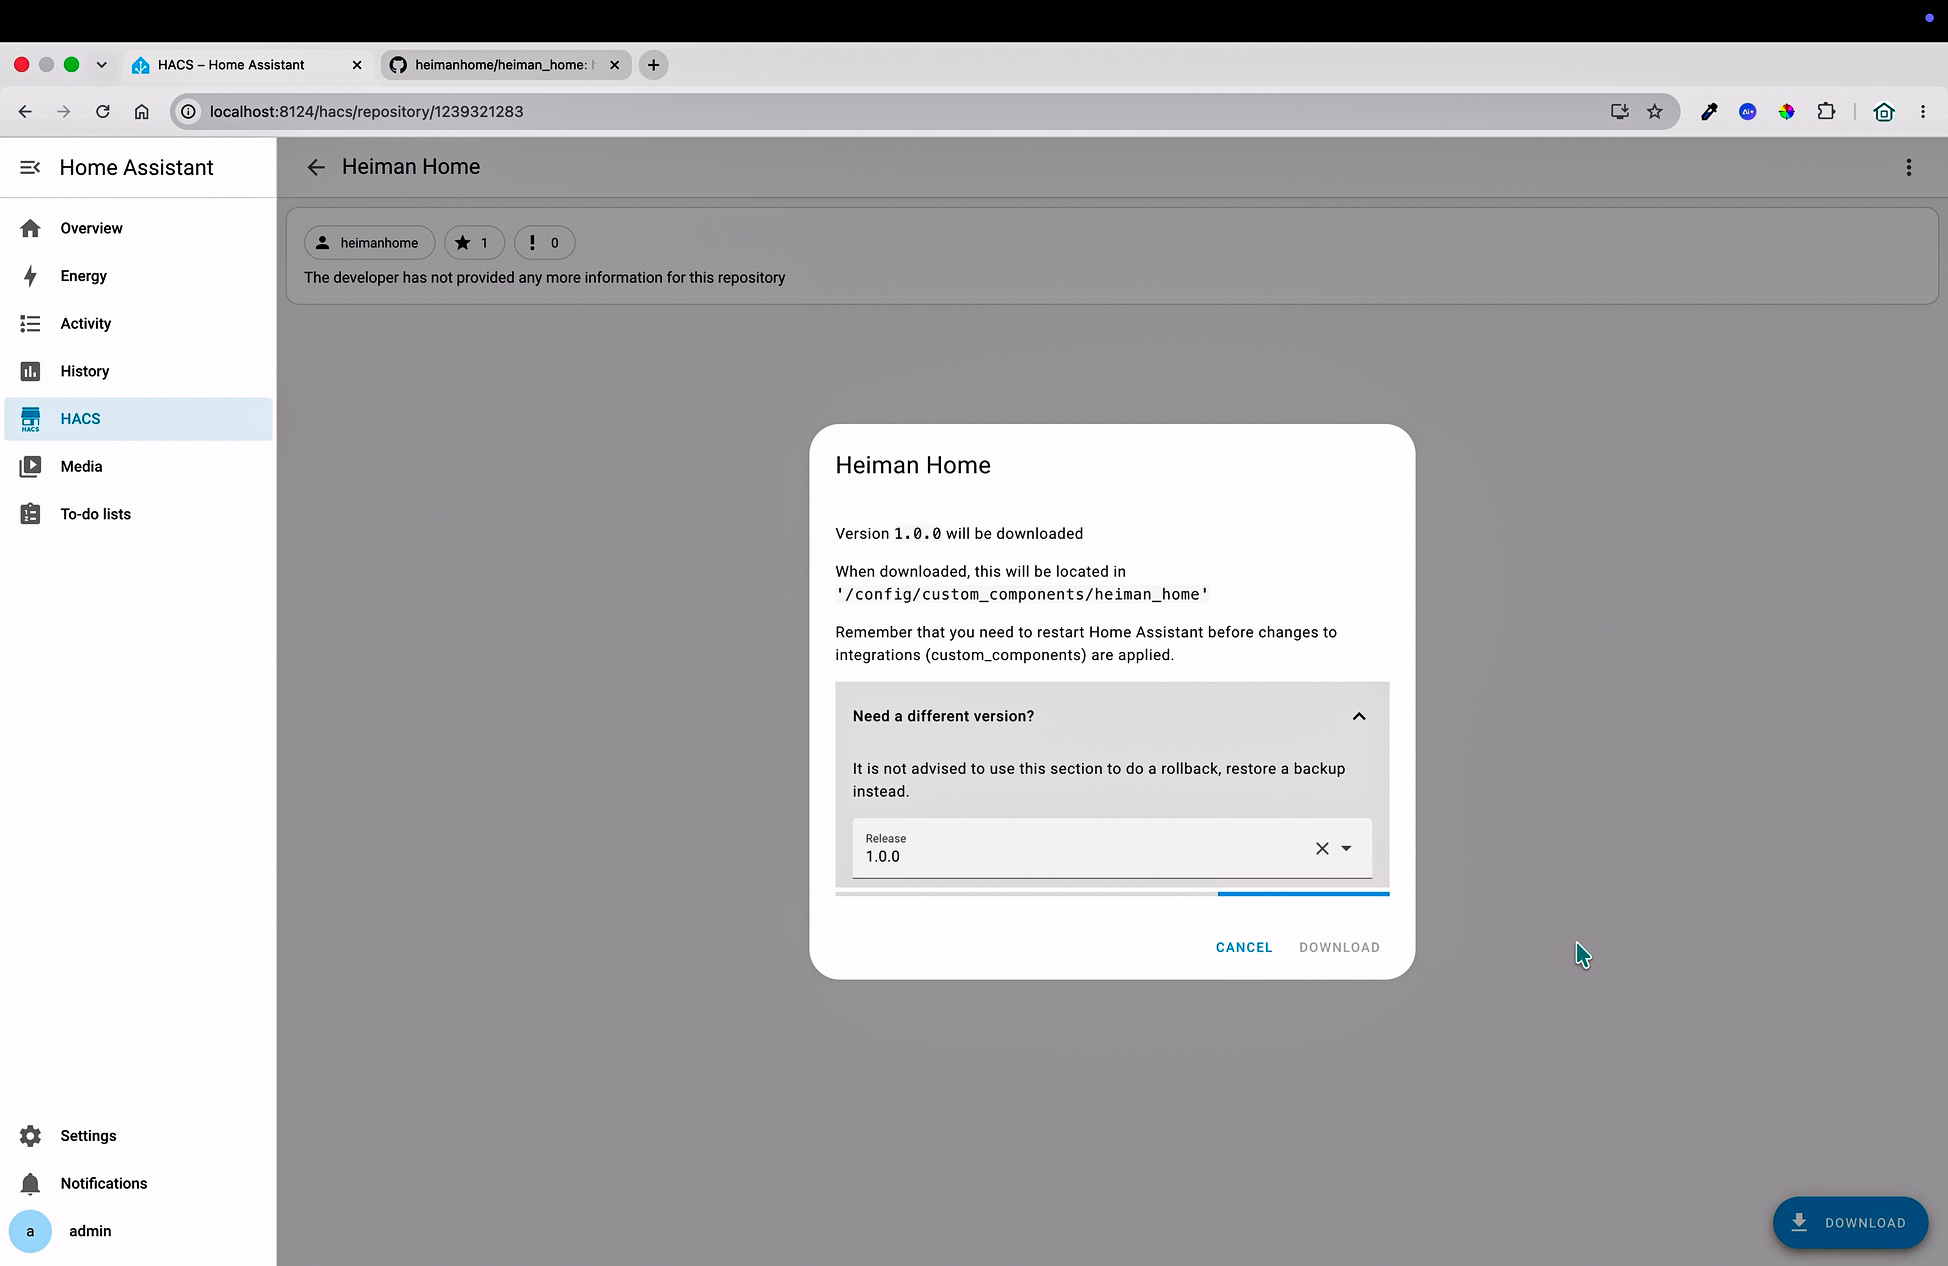View site information icon in address bar
The image size is (1948, 1266).
(188, 112)
